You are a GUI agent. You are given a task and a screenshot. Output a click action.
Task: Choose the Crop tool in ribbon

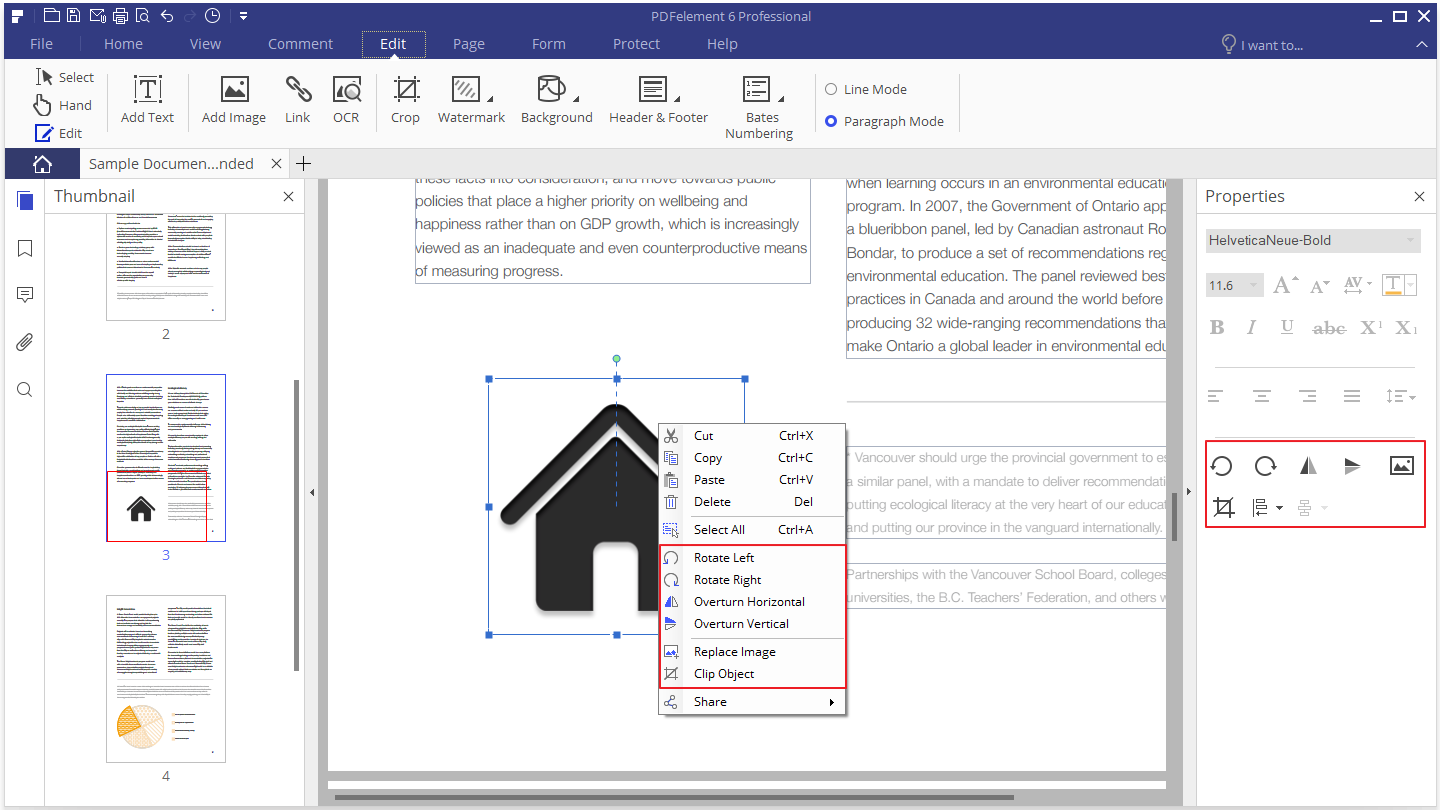tap(405, 100)
